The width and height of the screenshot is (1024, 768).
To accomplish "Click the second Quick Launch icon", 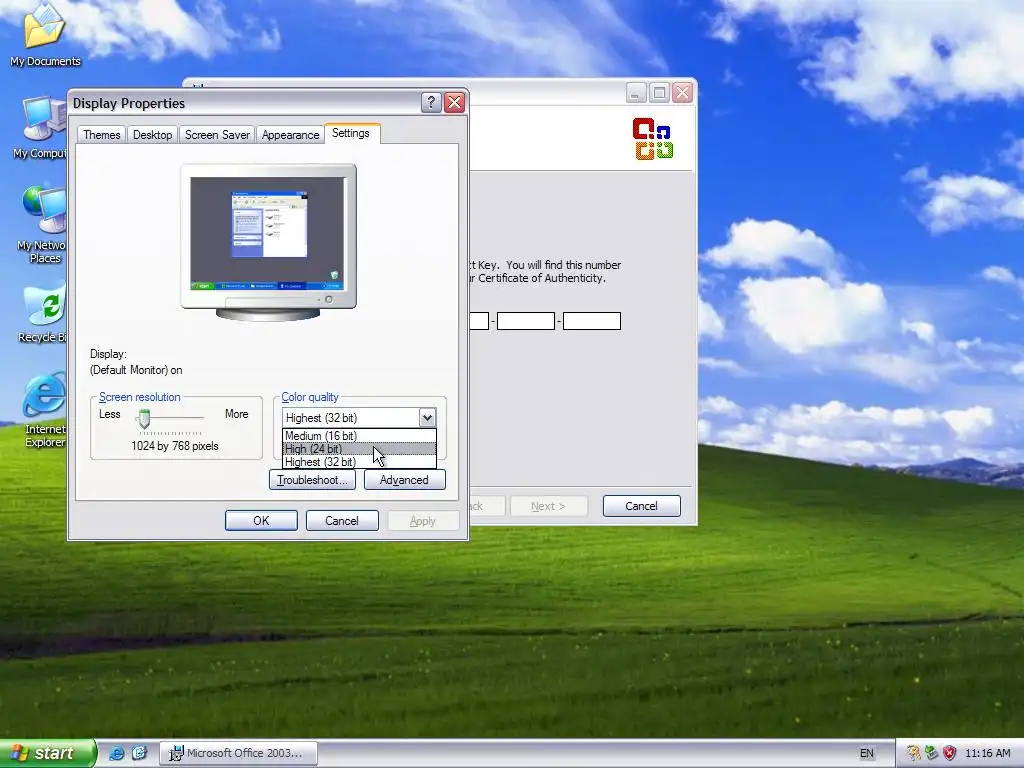I will point(139,753).
